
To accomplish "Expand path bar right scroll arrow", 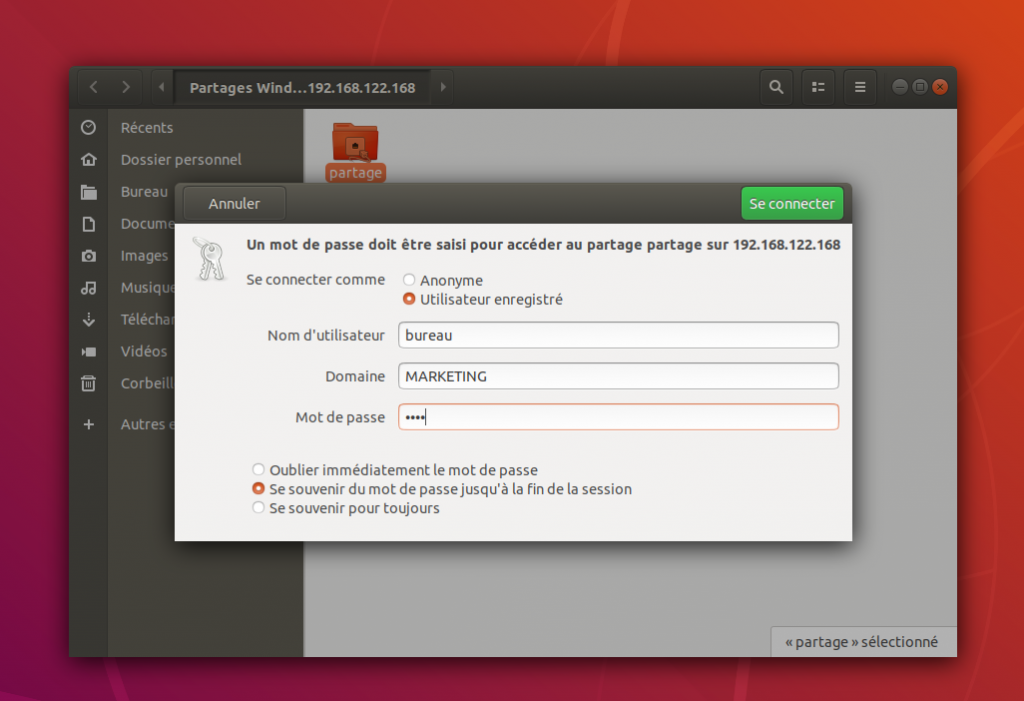I will coord(443,87).
